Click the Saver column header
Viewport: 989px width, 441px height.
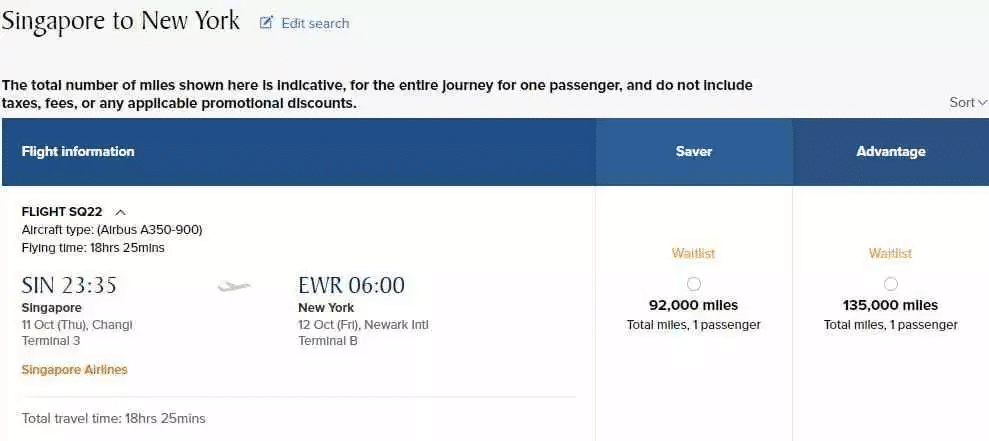(x=694, y=152)
